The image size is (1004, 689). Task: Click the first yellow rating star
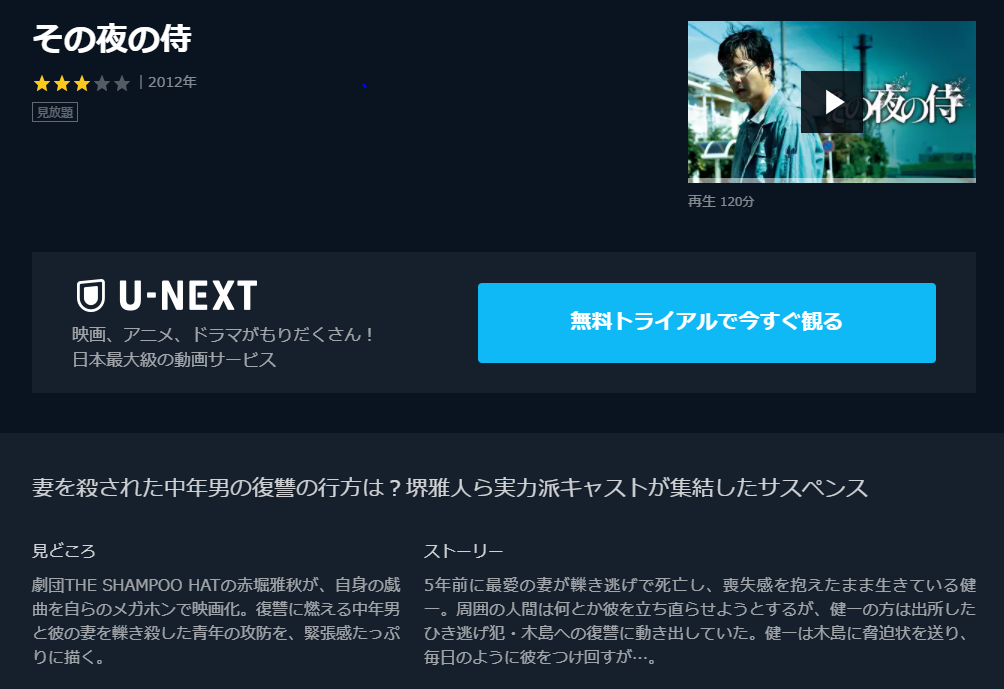(x=42, y=83)
